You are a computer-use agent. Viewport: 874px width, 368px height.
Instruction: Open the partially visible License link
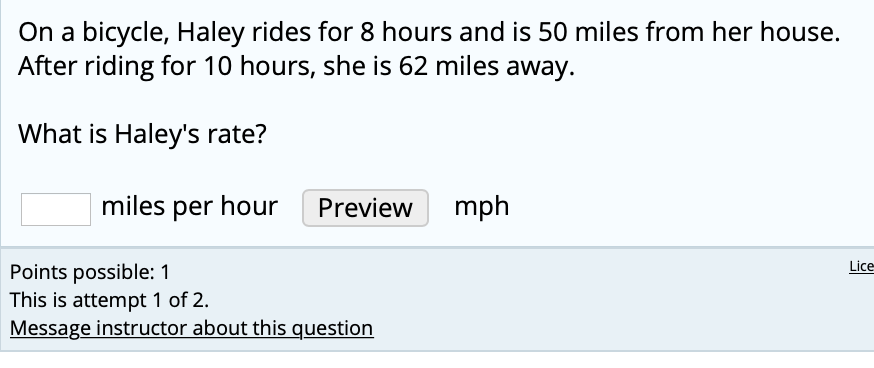(861, 267)
